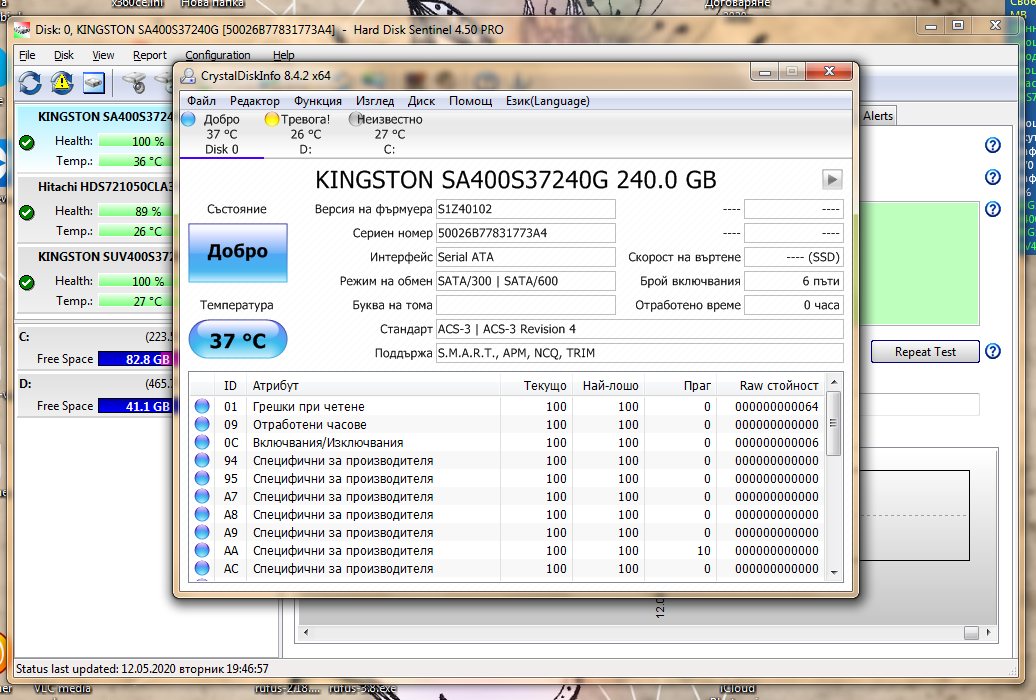Click the C: Free Space 82.8 GB bar
Viewport: 1036px width, 700px height.
[x=135, y=359]
